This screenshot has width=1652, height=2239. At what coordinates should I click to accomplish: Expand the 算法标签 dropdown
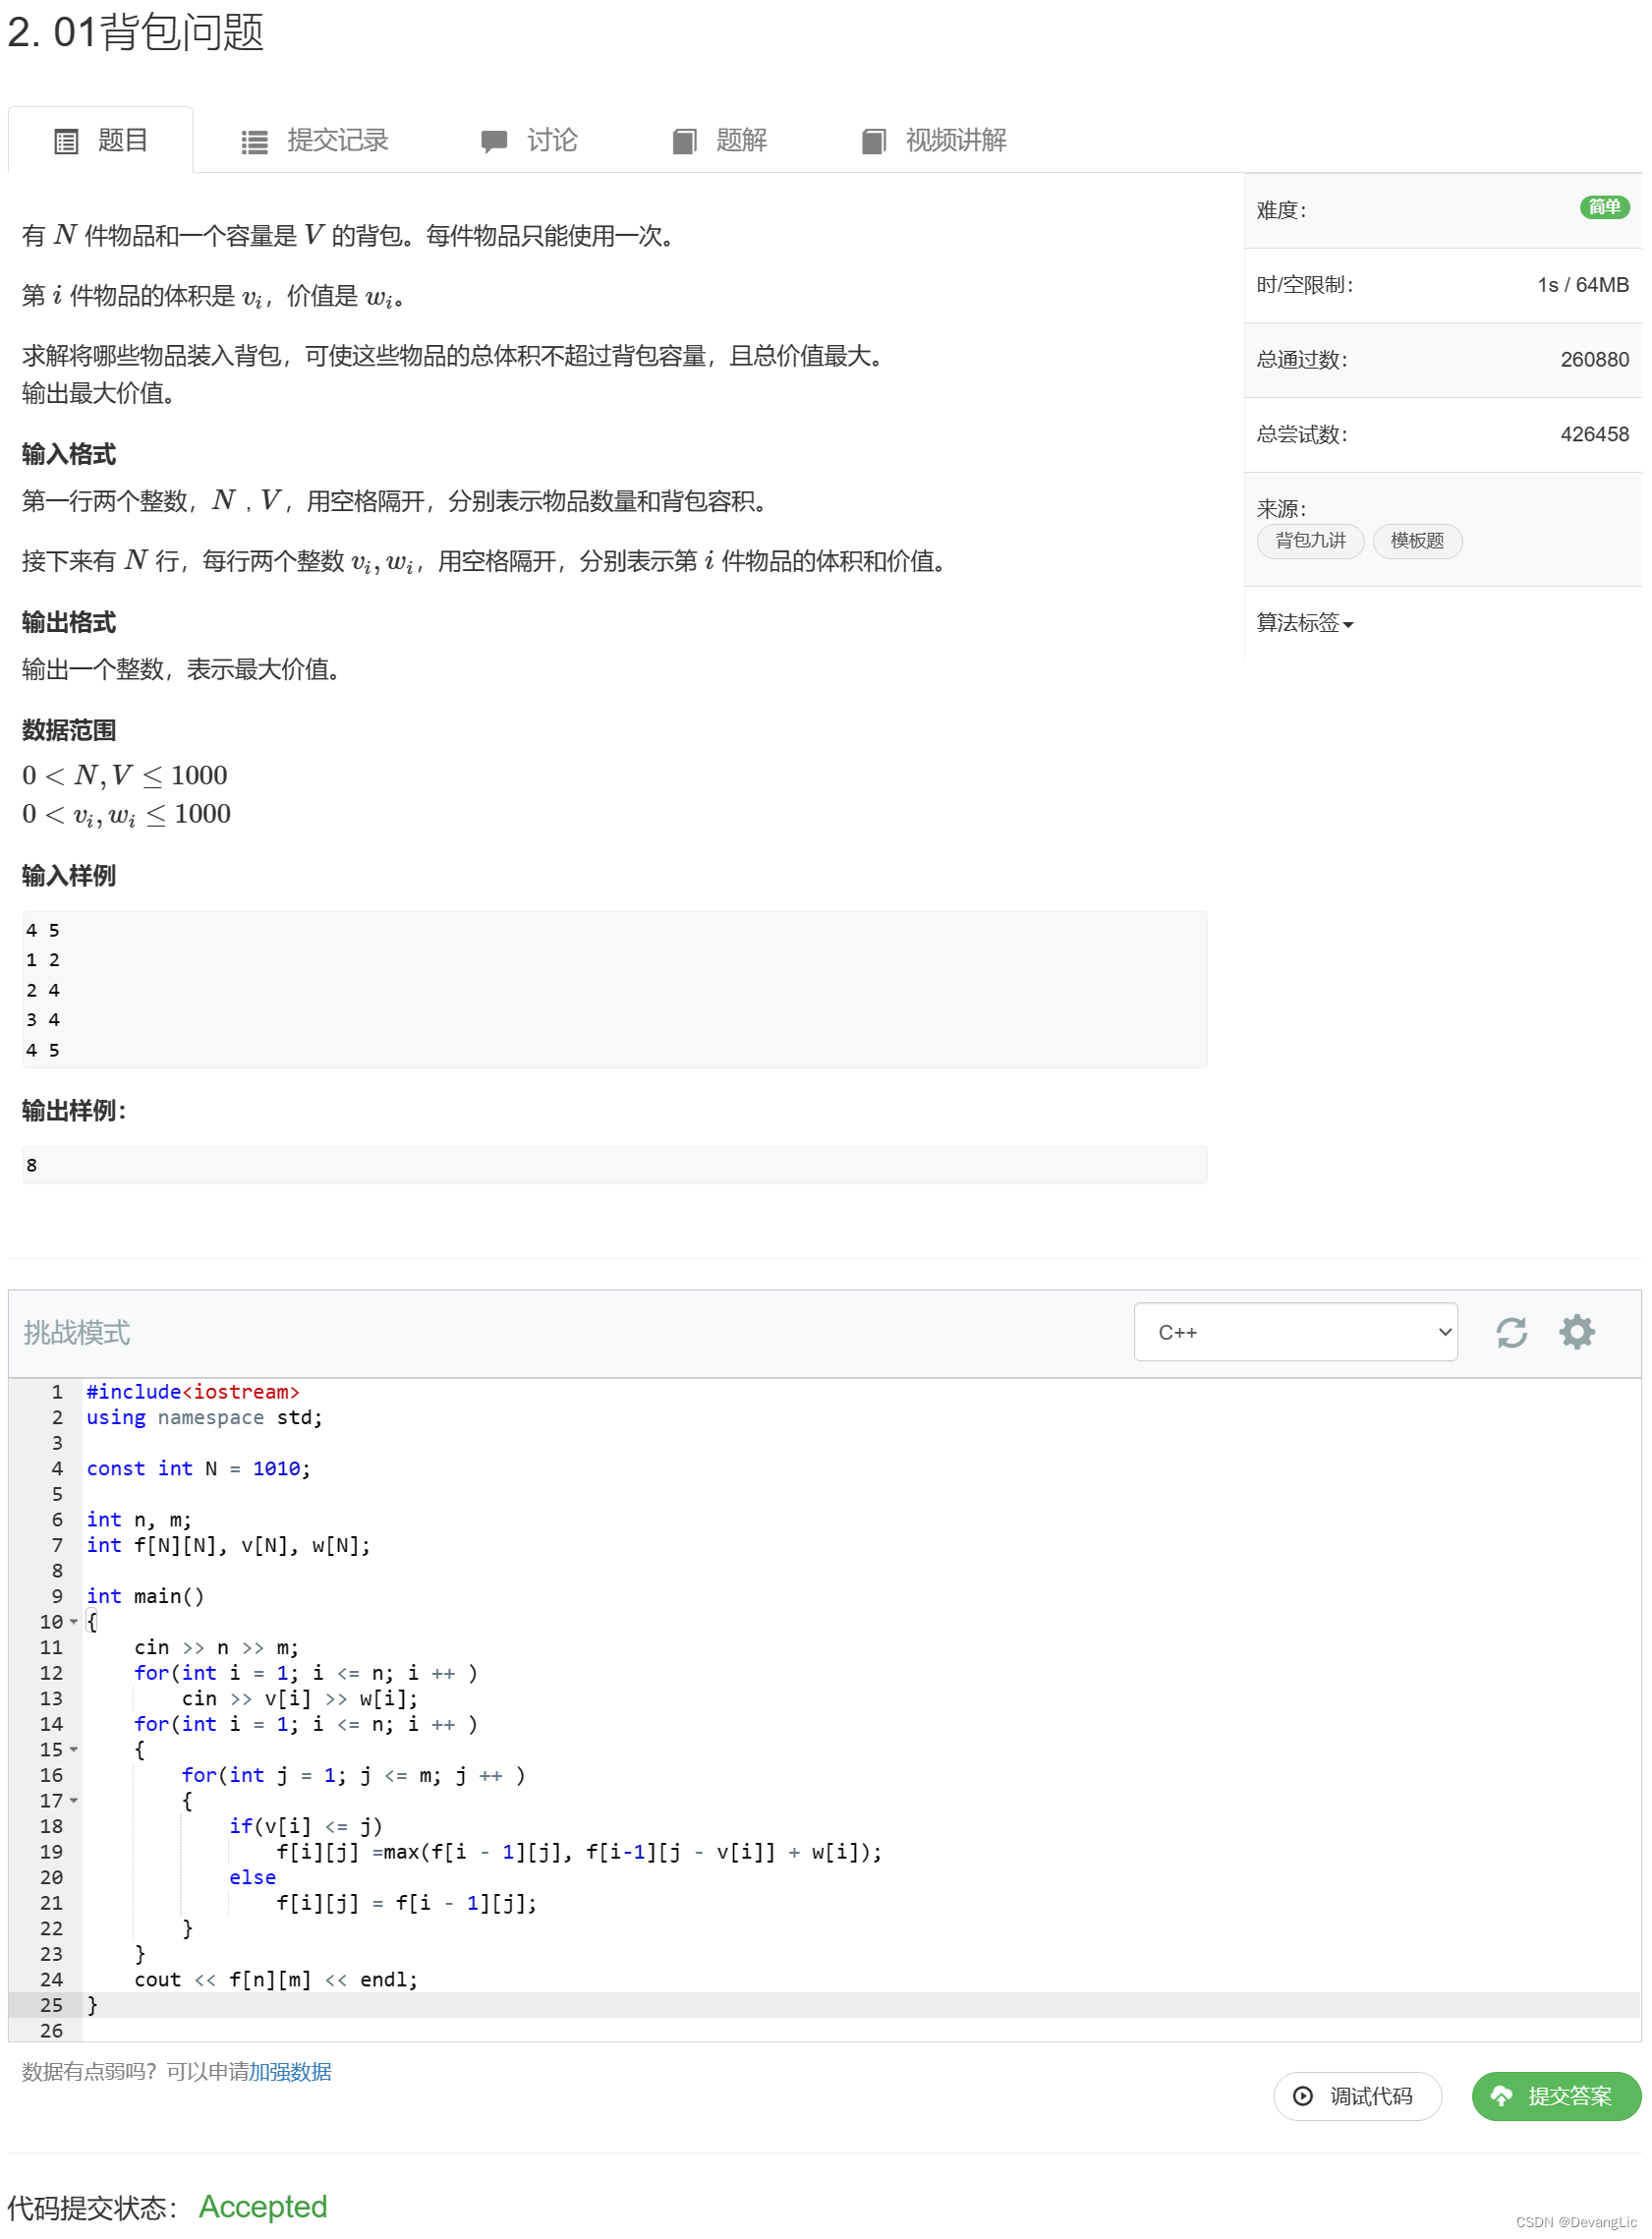(x=1305, y=623)
